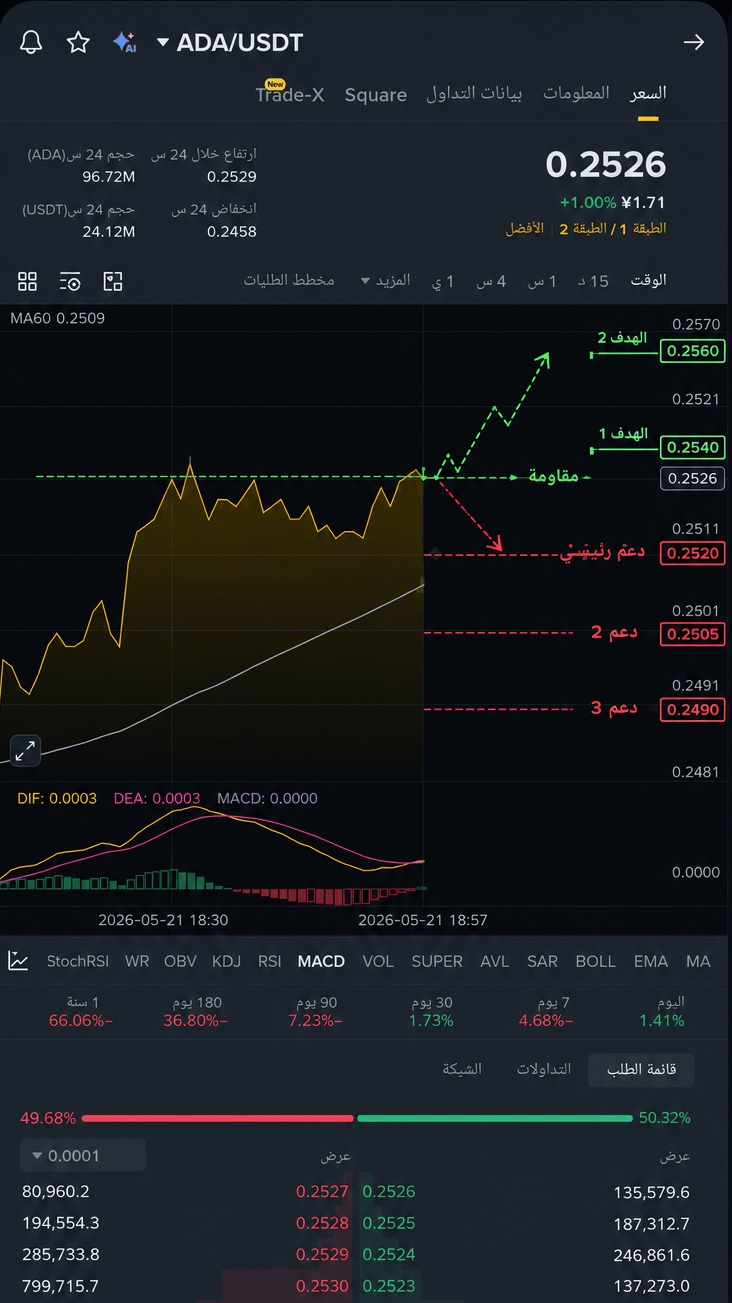Click the current price tag 0.2526 on axis
The width and height of the screenshot is (732, 1303).
tap(693, 478)
